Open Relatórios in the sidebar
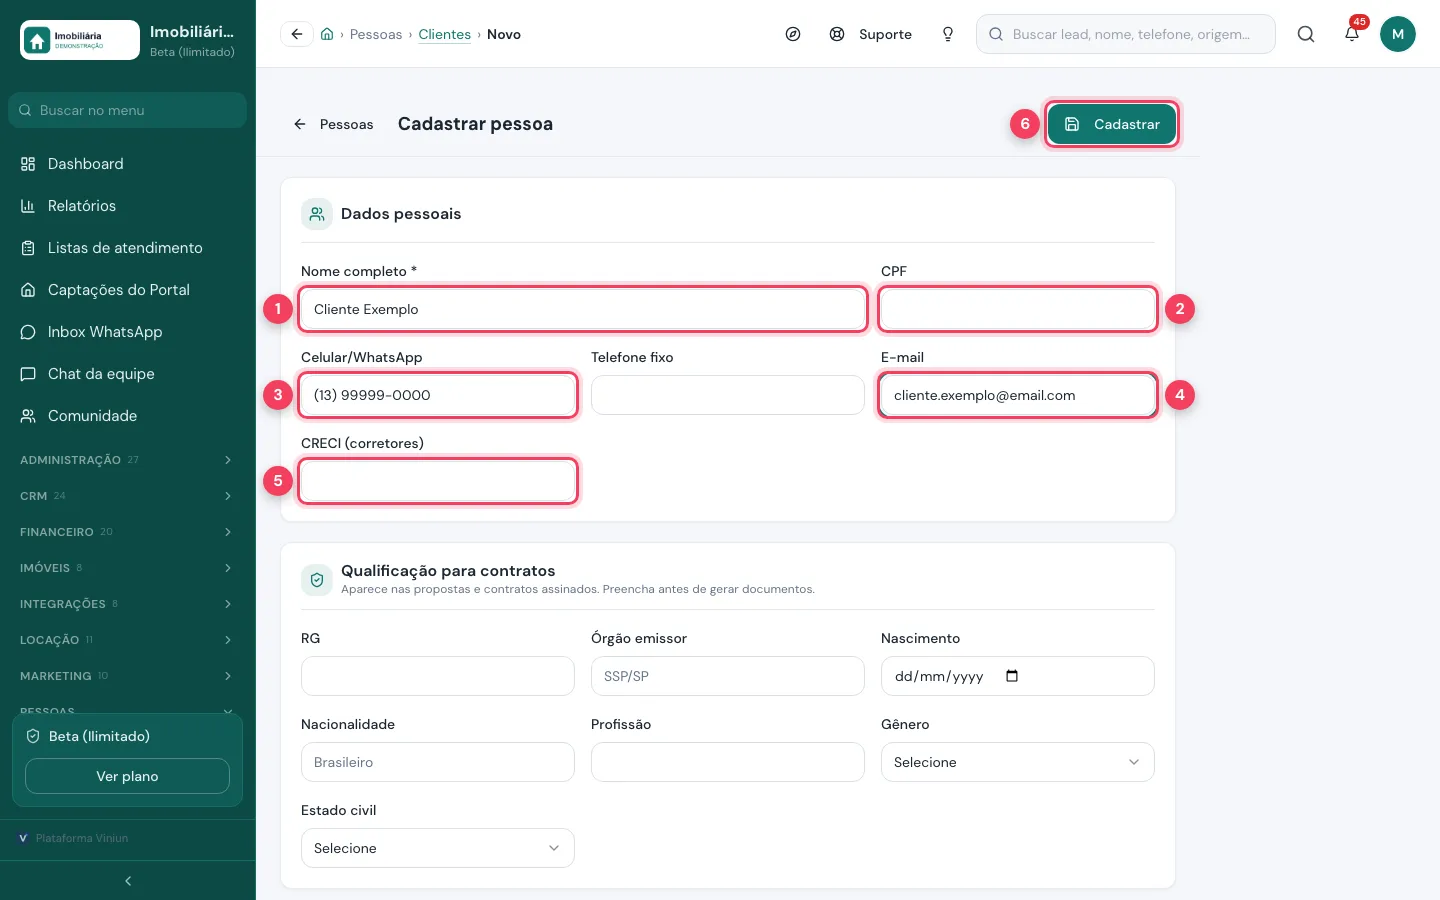Image resolution: width=1440 pixels, height=900 pixels. coord(128,206)
